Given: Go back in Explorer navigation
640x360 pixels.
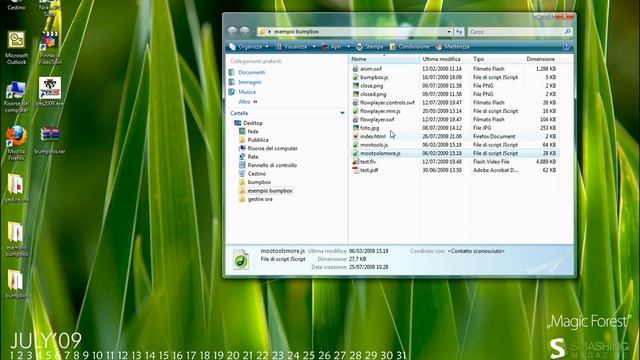Looking at the screenshot, I should (x=232, y=31).
